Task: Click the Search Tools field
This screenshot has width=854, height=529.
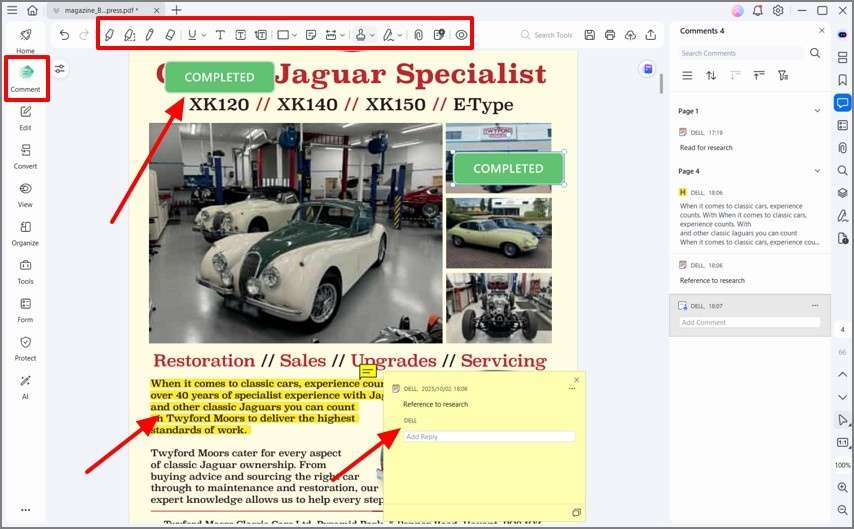Action: coord(547,35)
